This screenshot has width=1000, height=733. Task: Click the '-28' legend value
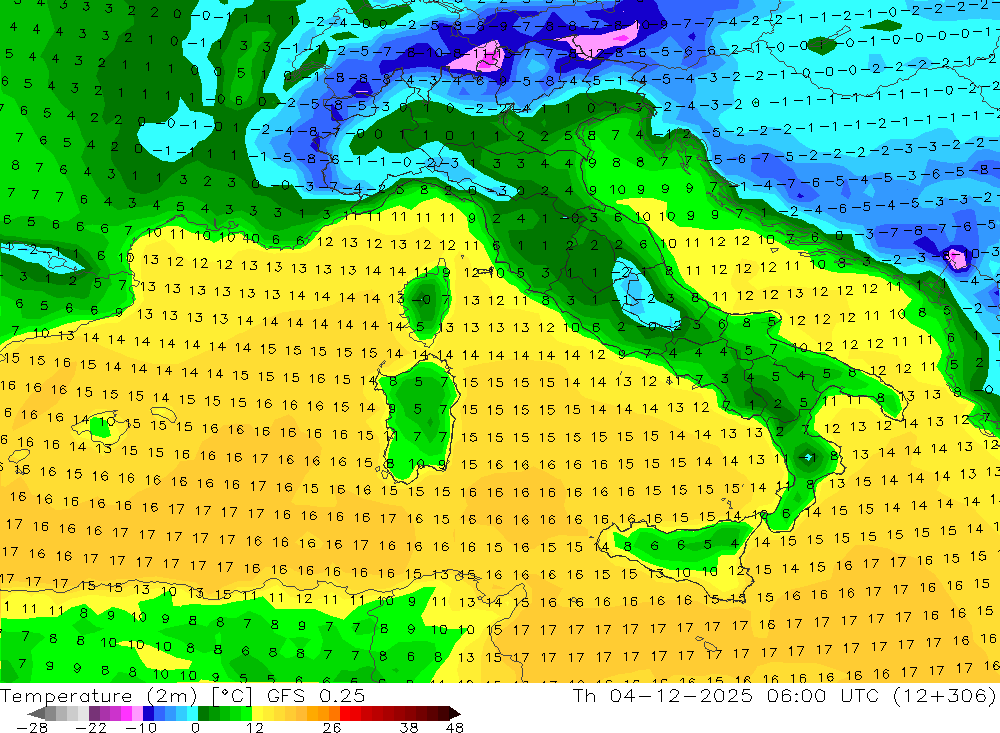point(31,727)
